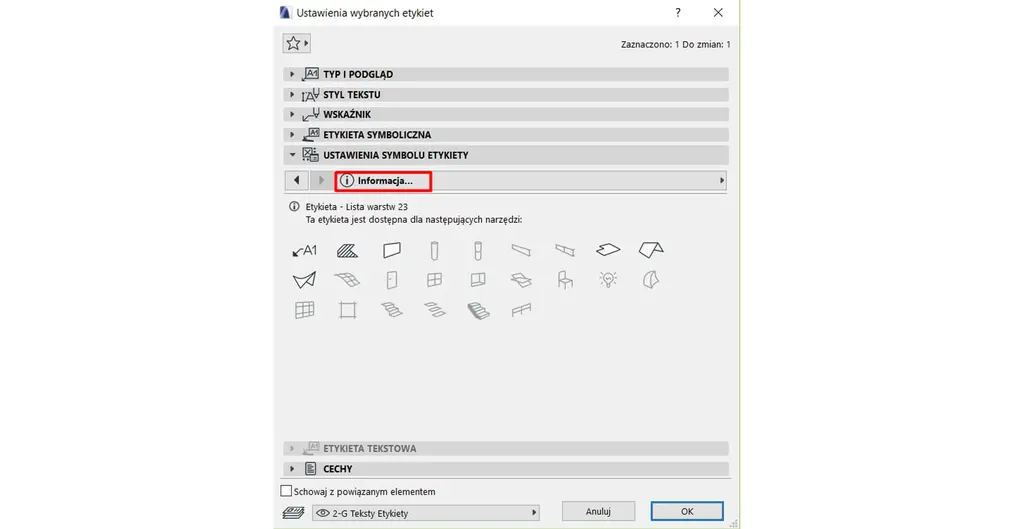
Task: Open the help question mark button
Action: (x=678, y=12)
